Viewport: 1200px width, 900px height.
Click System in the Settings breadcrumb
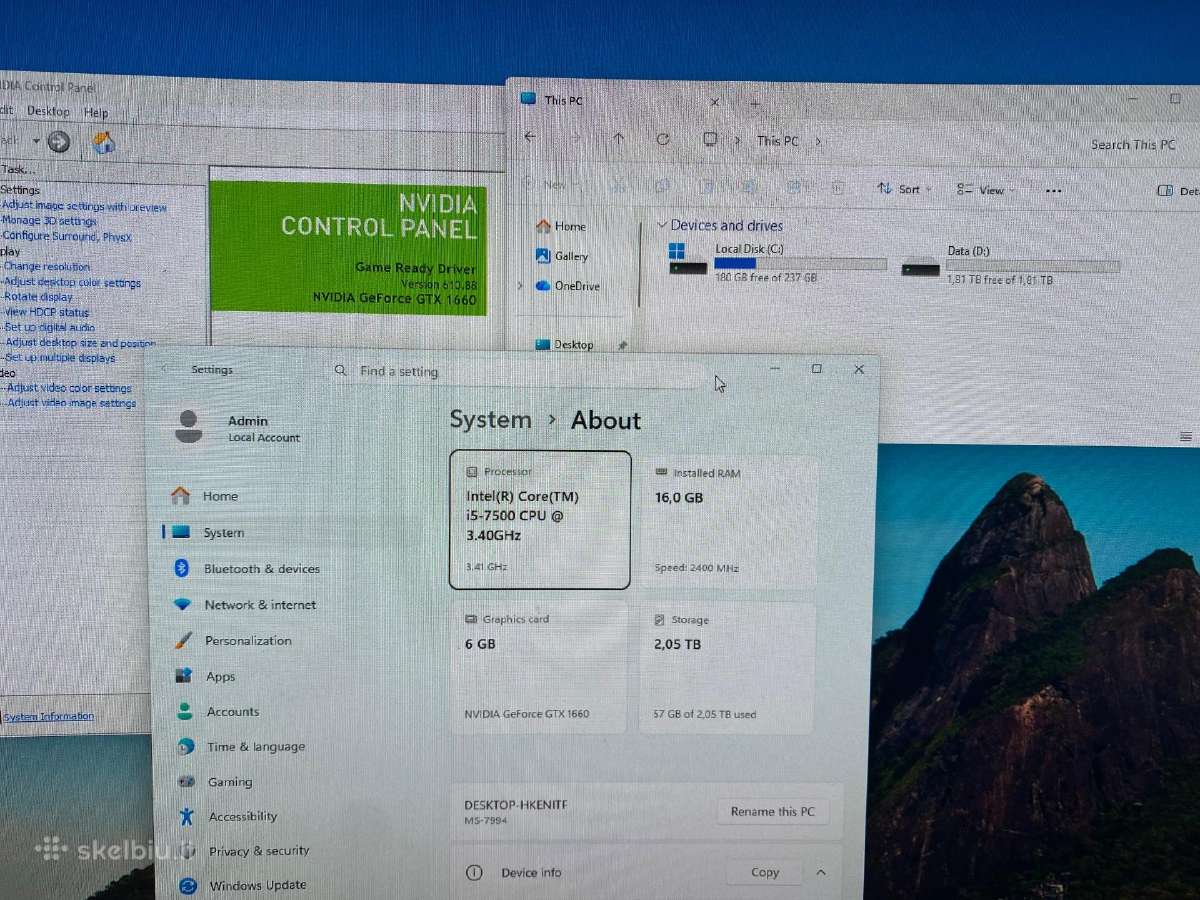tap(490, 420)
